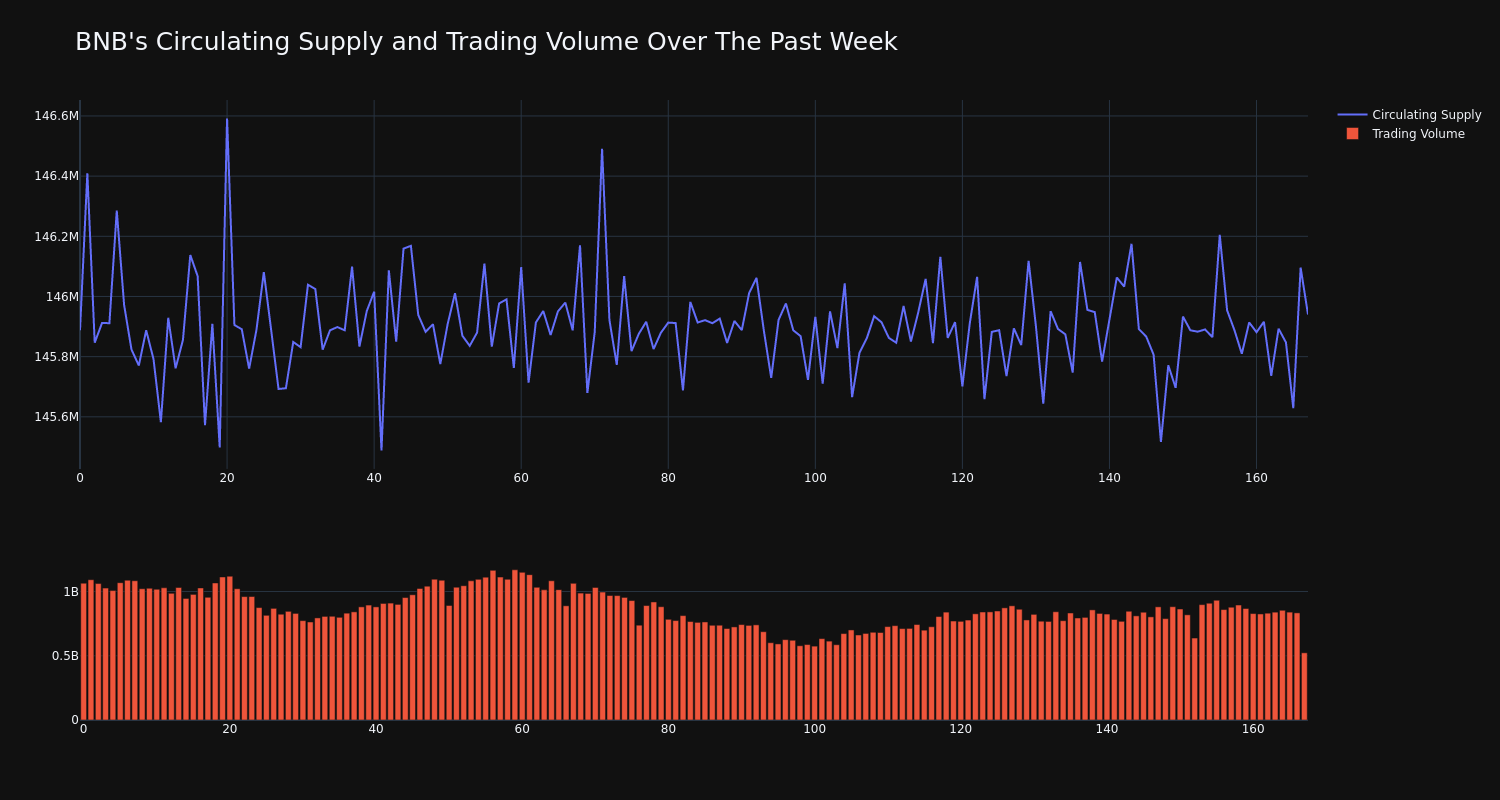
Task: Click the 160 tick on supply chart x-axis
Action: [x=1256, y=478]
